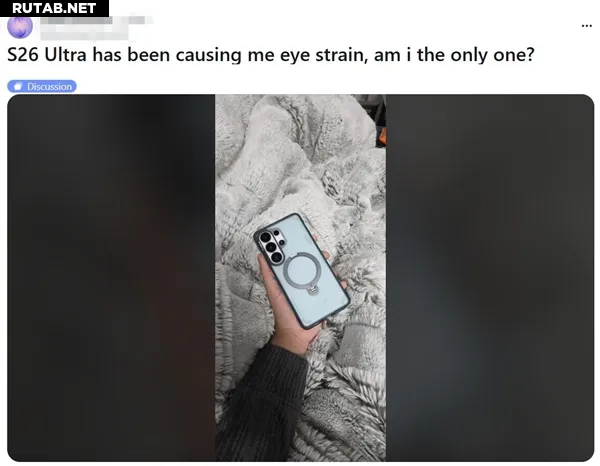The height and width of the screenshot is (466, 600).
Task: Open the blurred username beside the avatar
Action: [95, 20]
